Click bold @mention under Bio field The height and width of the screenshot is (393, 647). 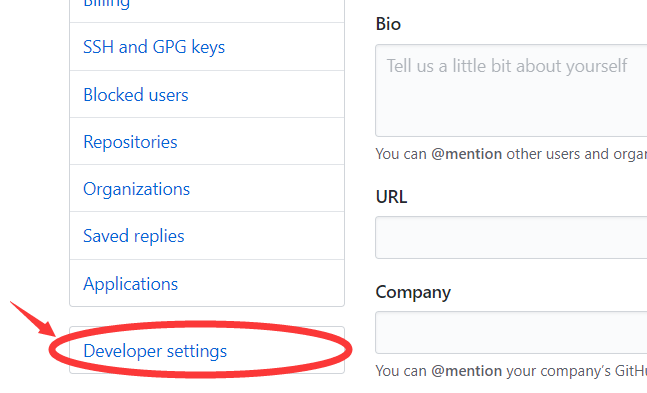click(466, 154)
